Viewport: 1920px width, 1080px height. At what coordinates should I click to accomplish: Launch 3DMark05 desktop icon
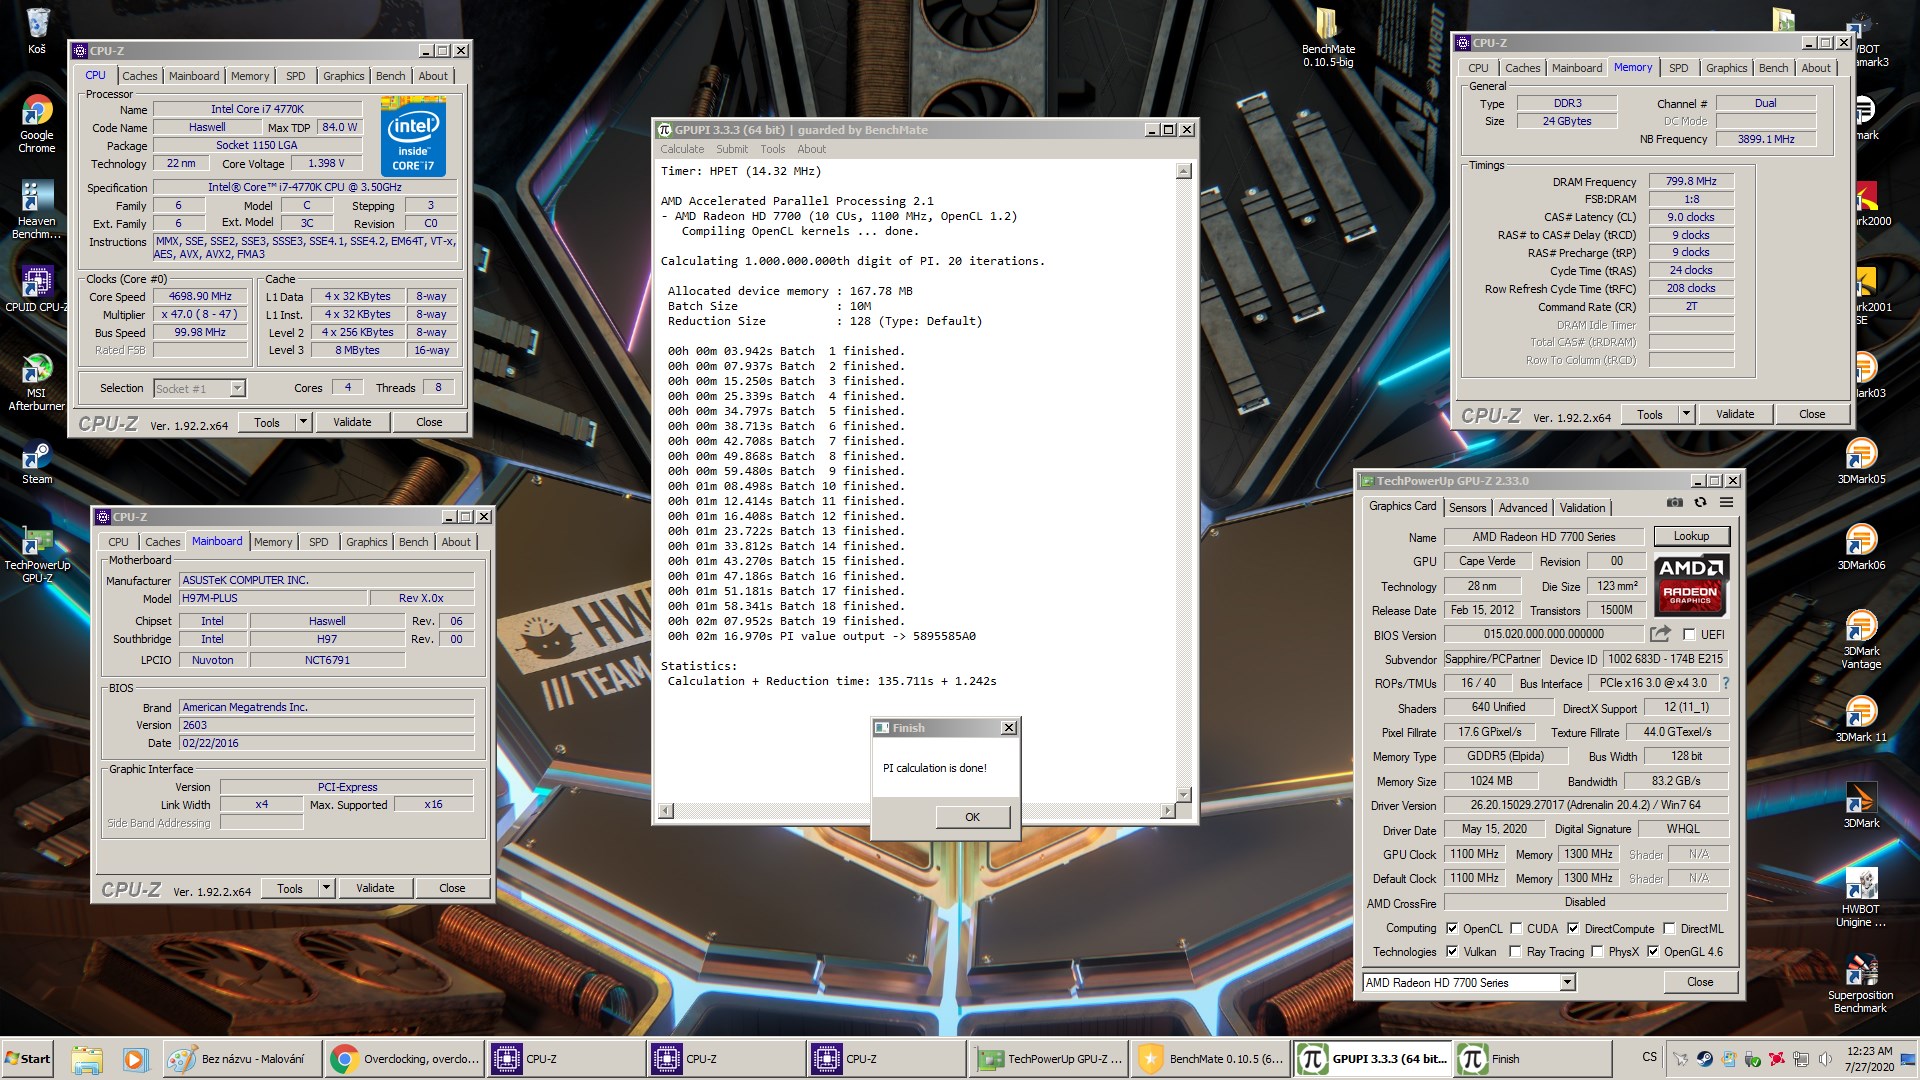[x=1861, y=461]
